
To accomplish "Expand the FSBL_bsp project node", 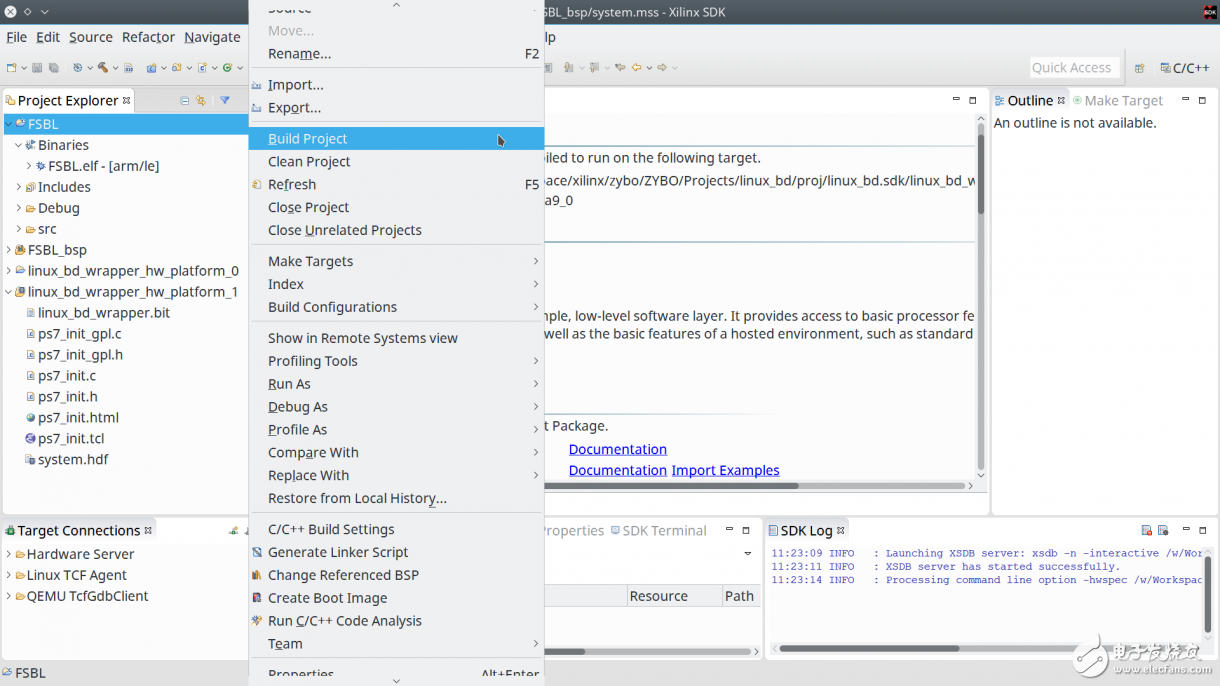I will coord(9,250).
